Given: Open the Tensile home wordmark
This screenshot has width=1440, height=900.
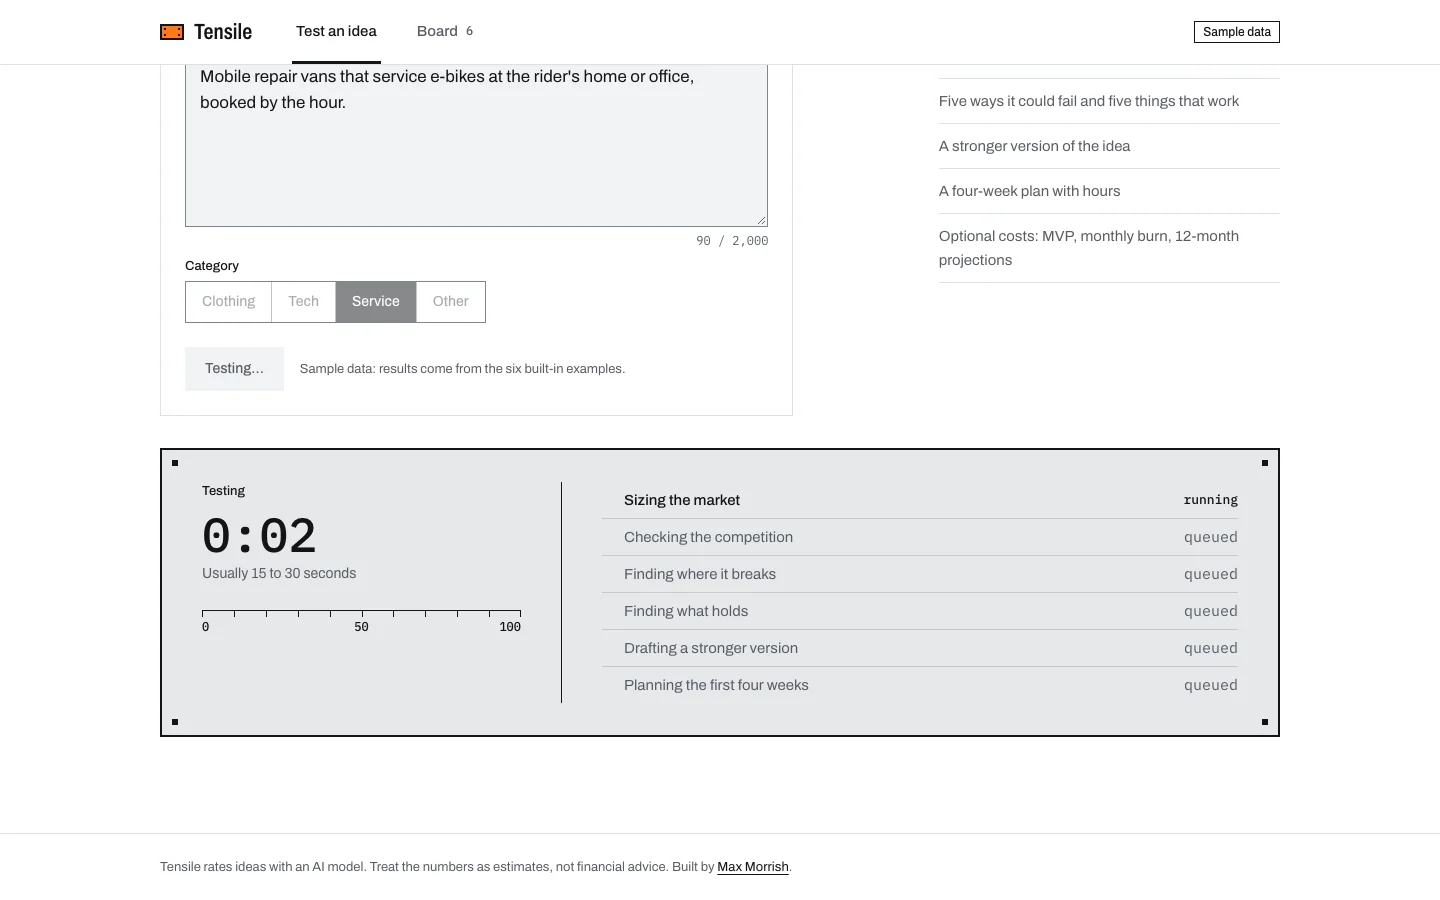Looking at the screenshot, I should point(223,32).
